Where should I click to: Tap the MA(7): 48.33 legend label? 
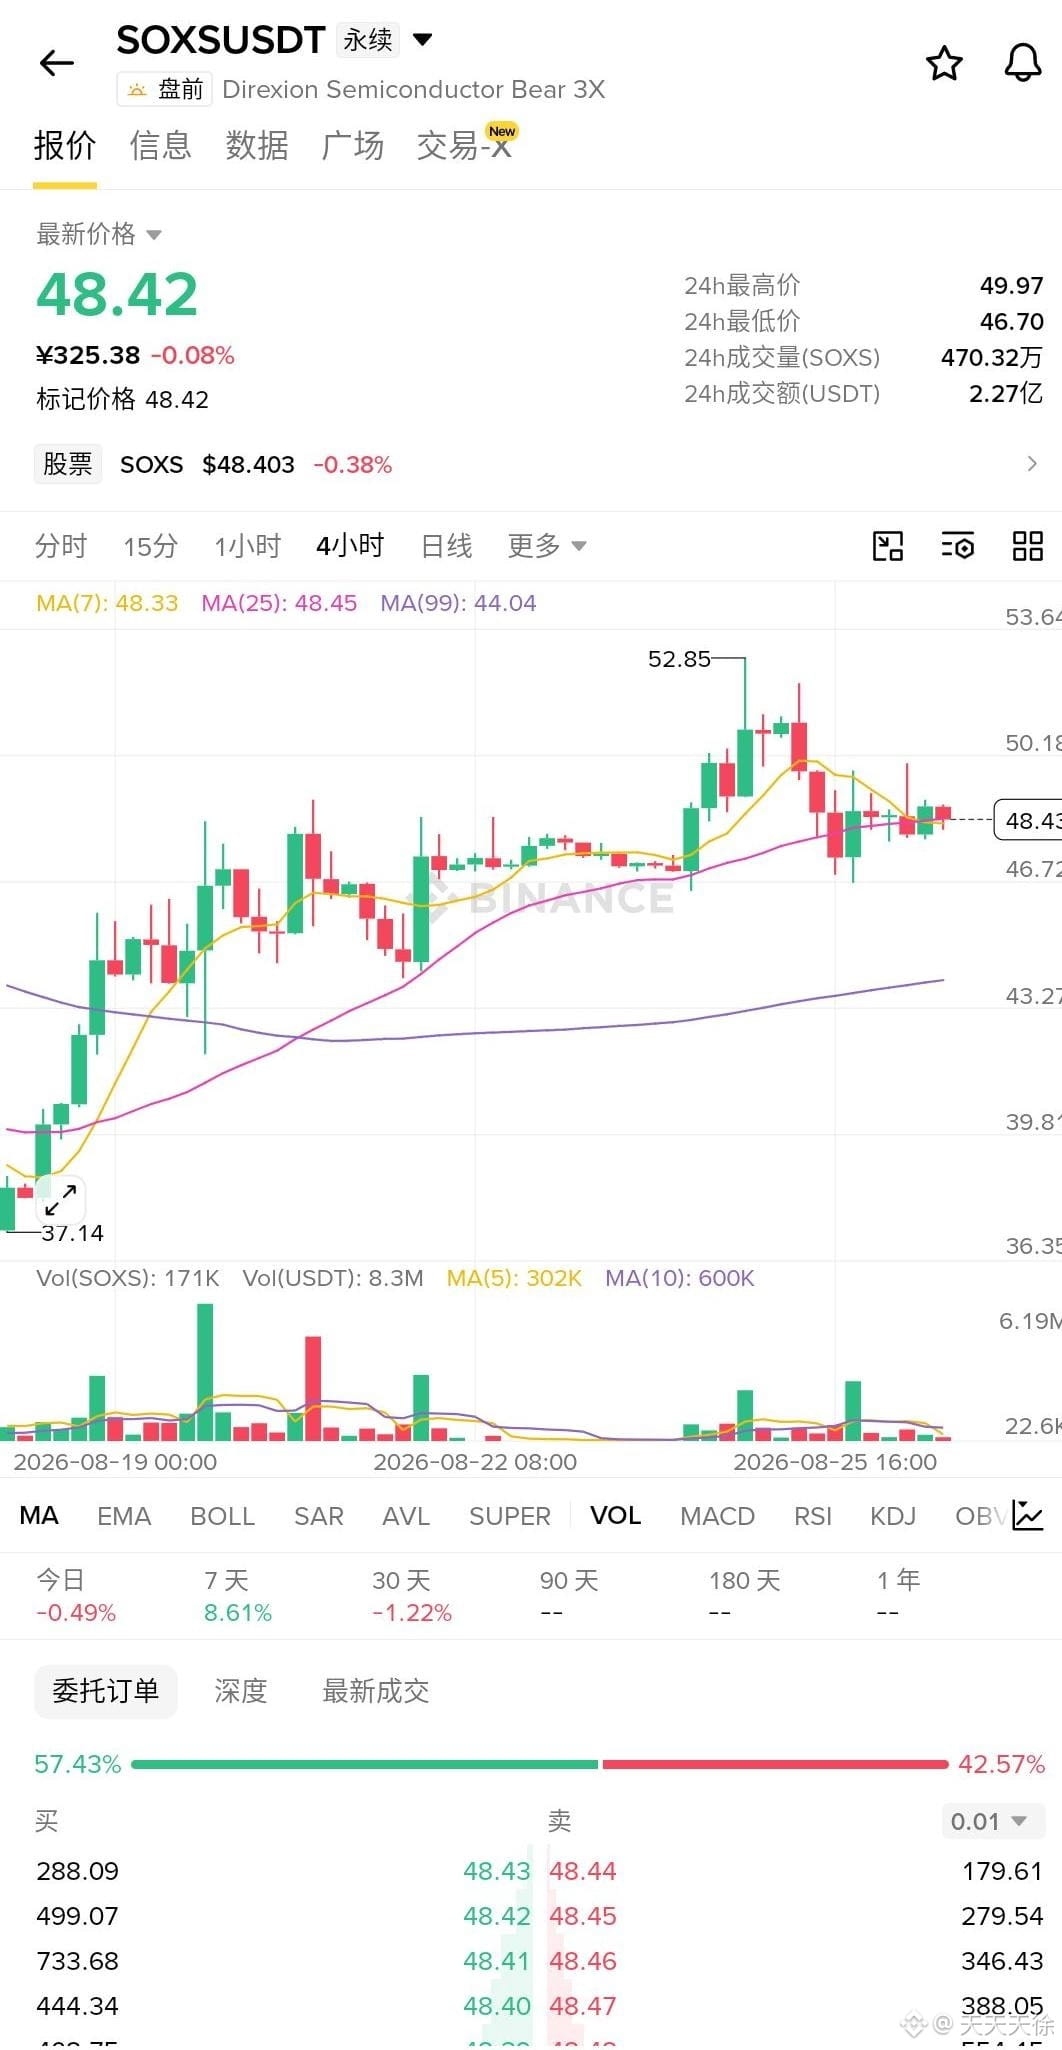coord(107,603)
